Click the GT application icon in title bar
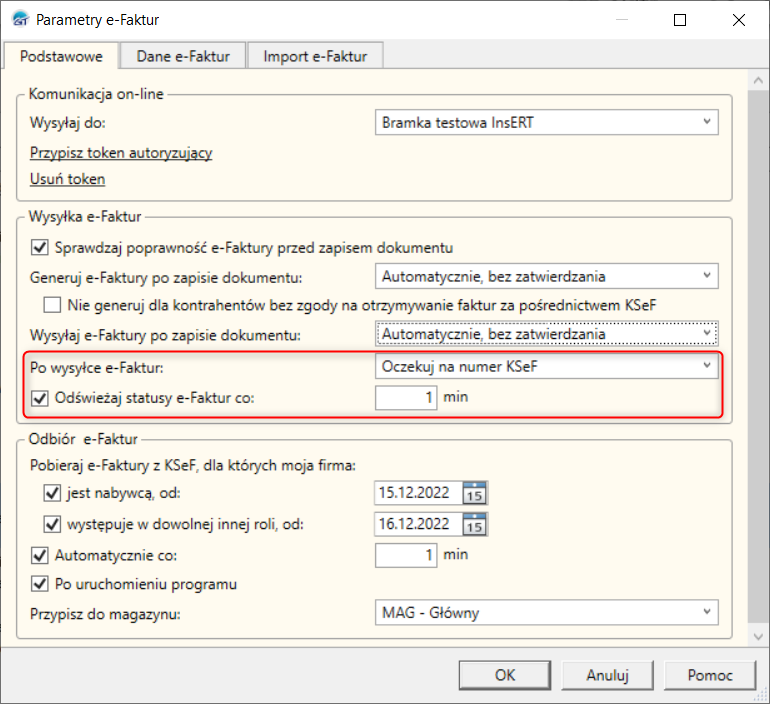770x704 pixels. [18, 19]
